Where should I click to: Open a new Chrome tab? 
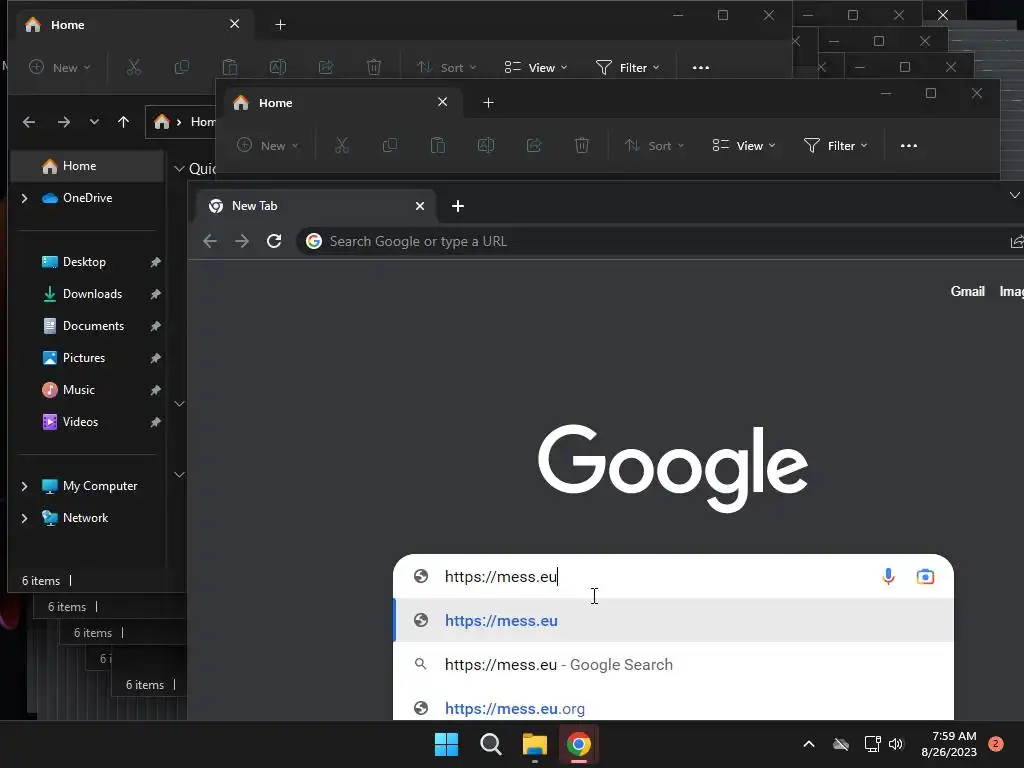(x=458, y=206)
